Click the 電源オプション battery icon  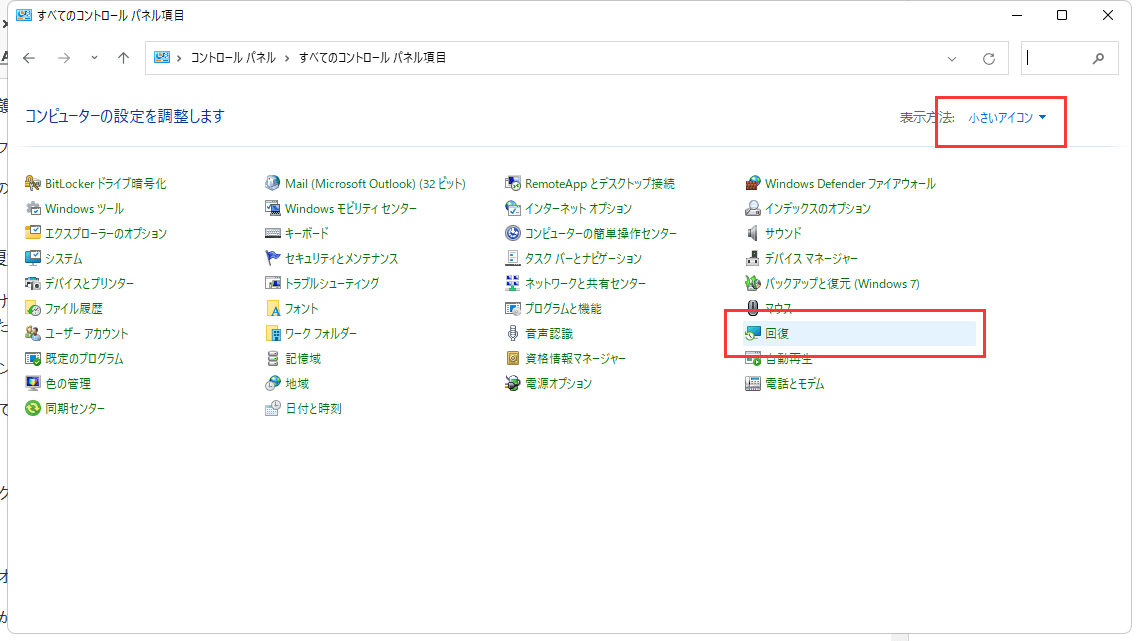coord(513,384)
